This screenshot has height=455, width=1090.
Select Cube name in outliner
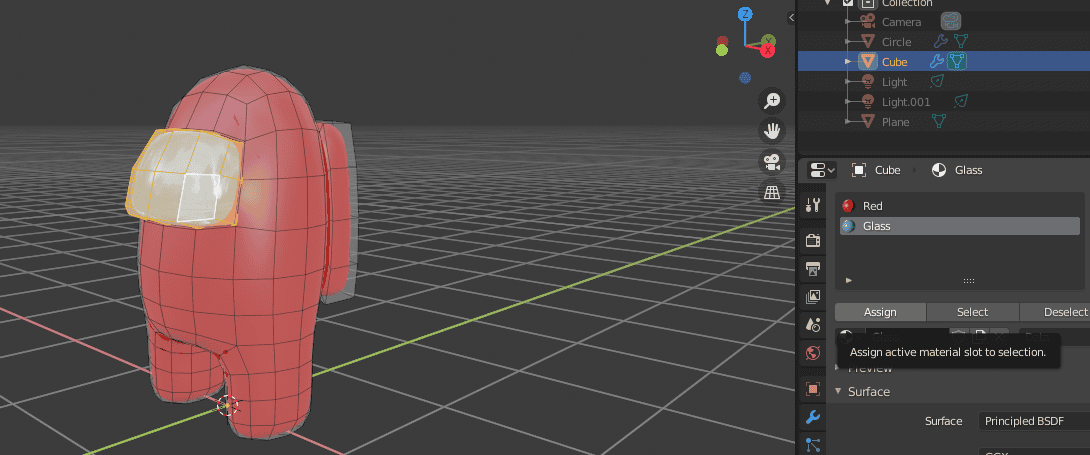895,62
